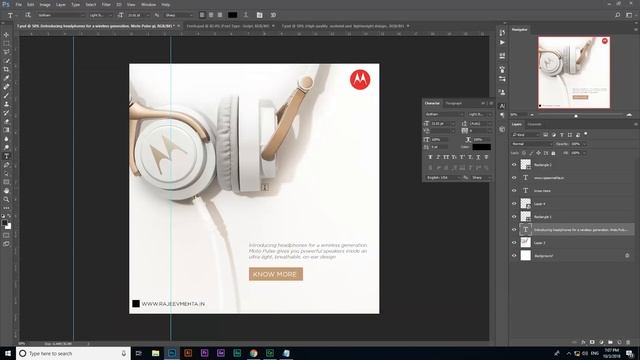Open layer Opacity dropdown
Viewport: 640px width, 360px height.
pyautogui.click(x=584, y=144)
